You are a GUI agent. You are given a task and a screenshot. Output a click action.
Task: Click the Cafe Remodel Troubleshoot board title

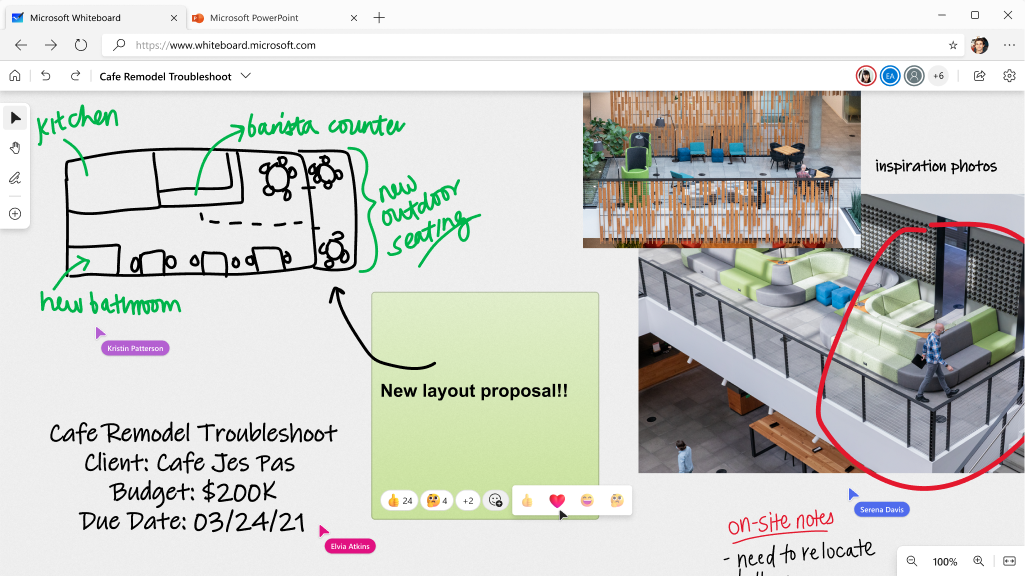tap(165, 76)
